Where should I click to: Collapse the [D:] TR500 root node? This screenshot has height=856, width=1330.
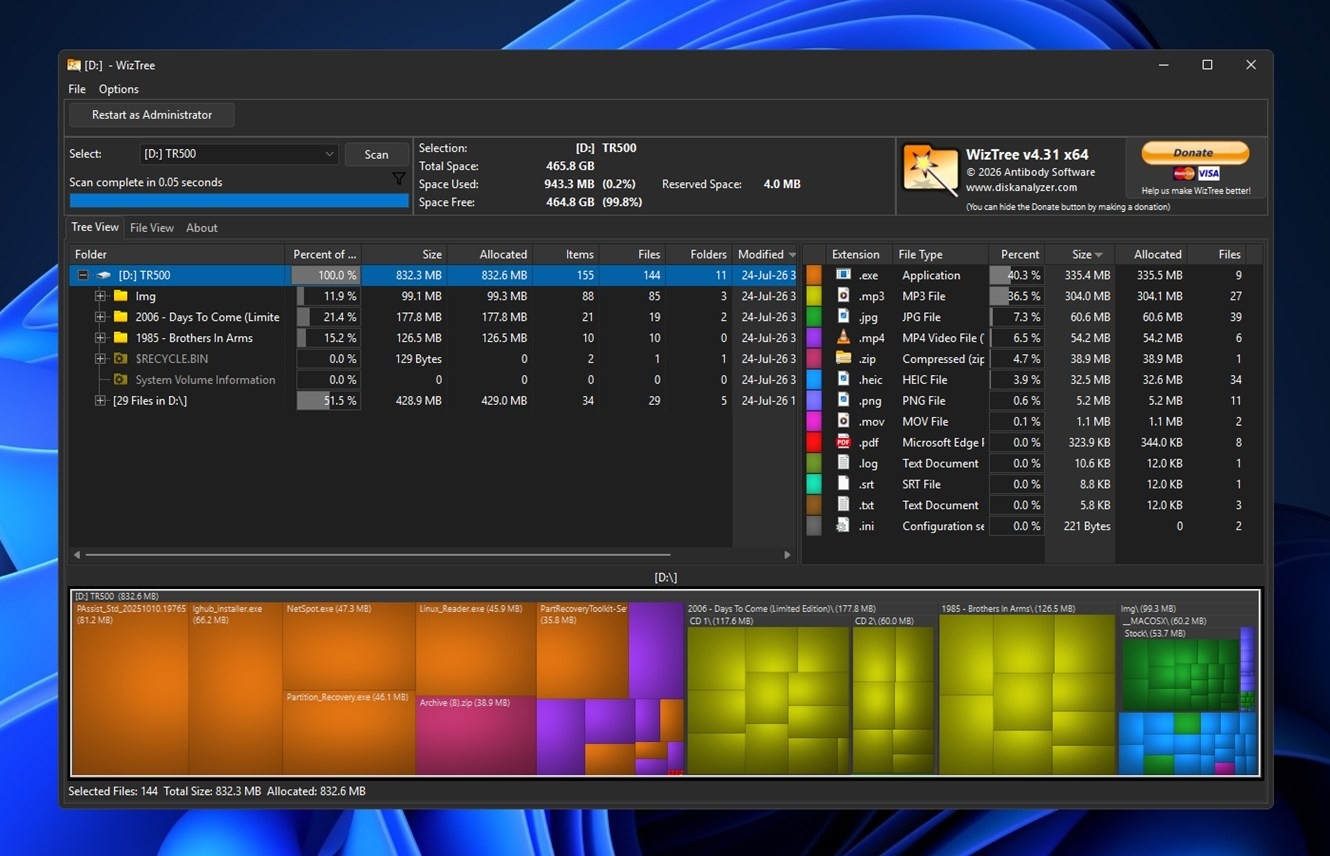click(x=83, y=275)
